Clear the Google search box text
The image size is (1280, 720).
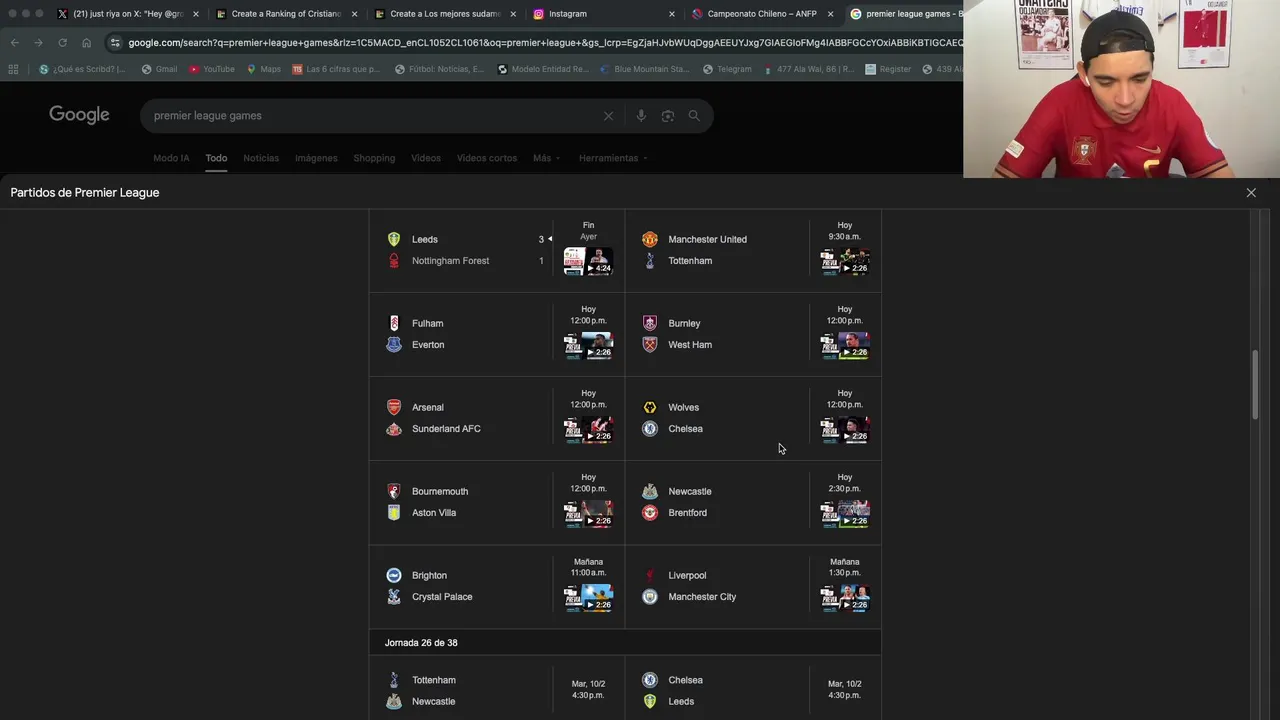point(608,116)
